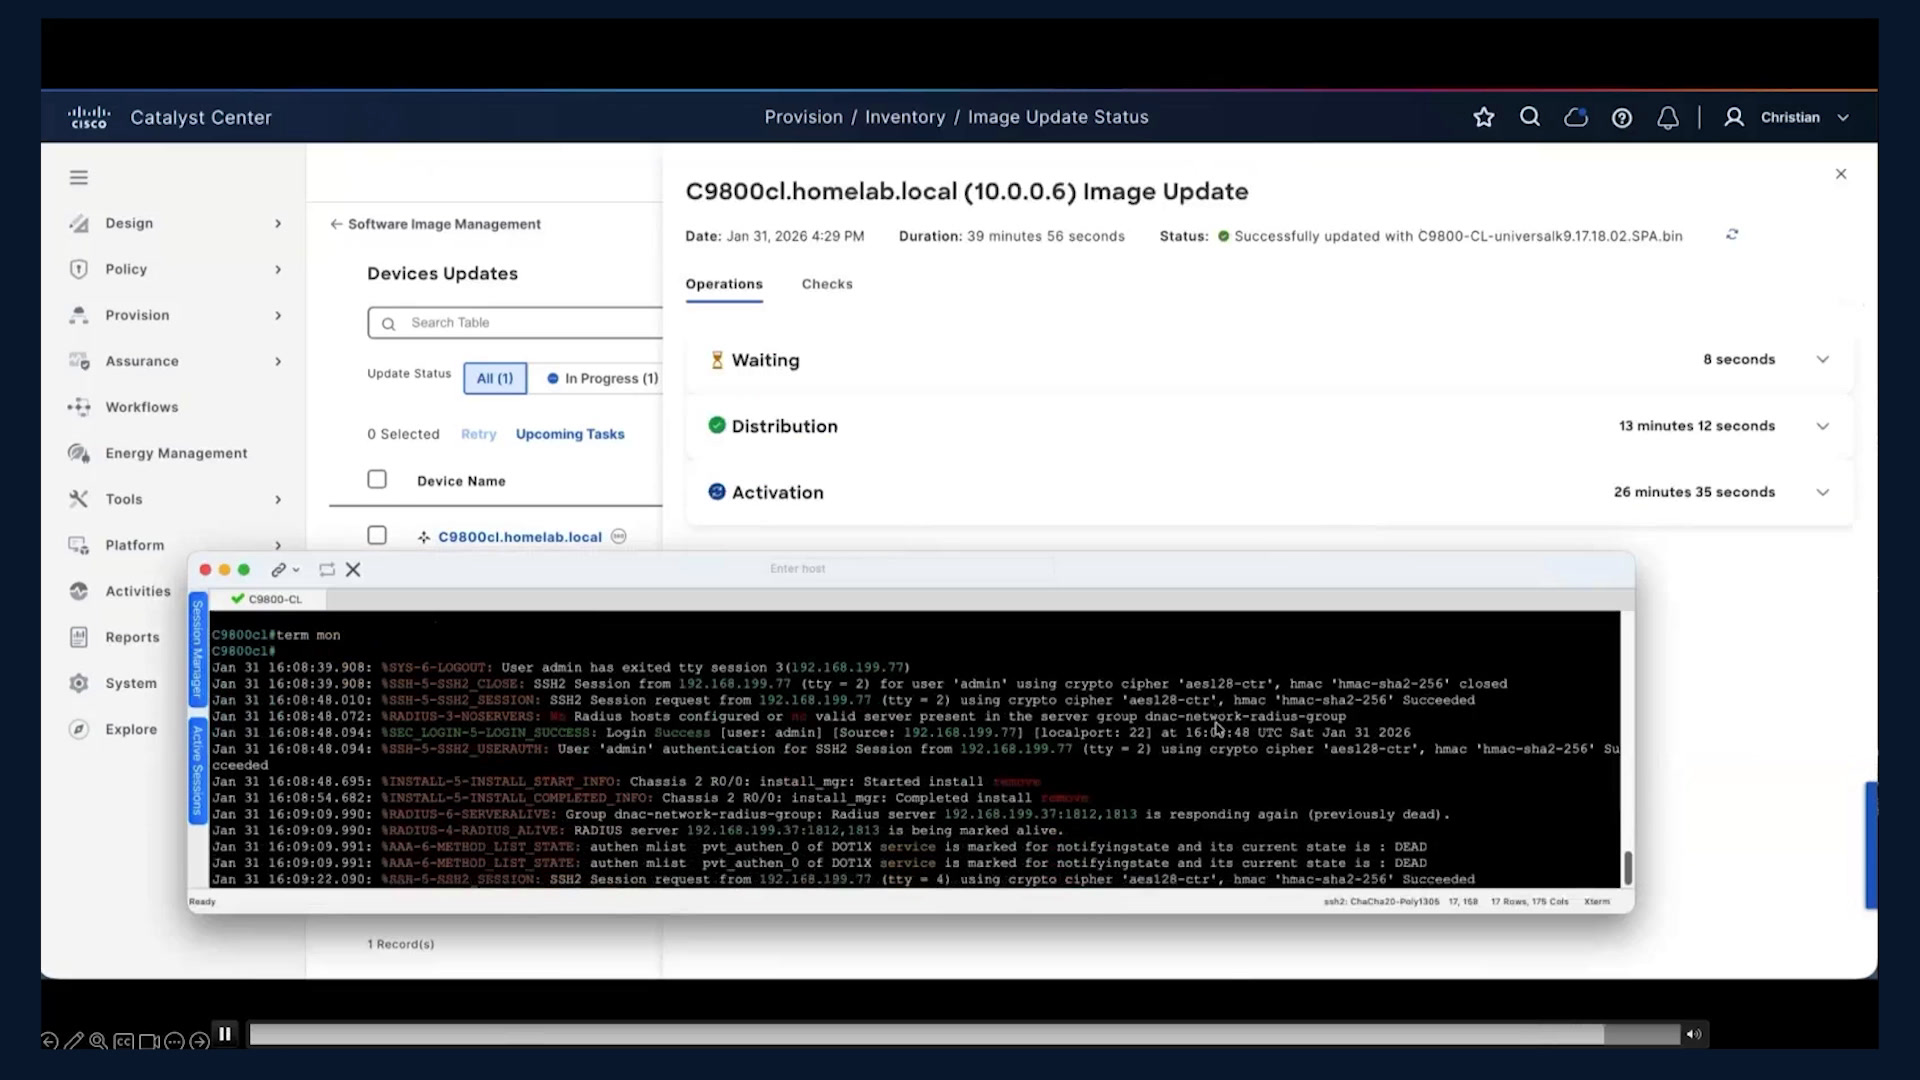
Task: Open the Upcoming Tasks link
Action: pos(570,434)
